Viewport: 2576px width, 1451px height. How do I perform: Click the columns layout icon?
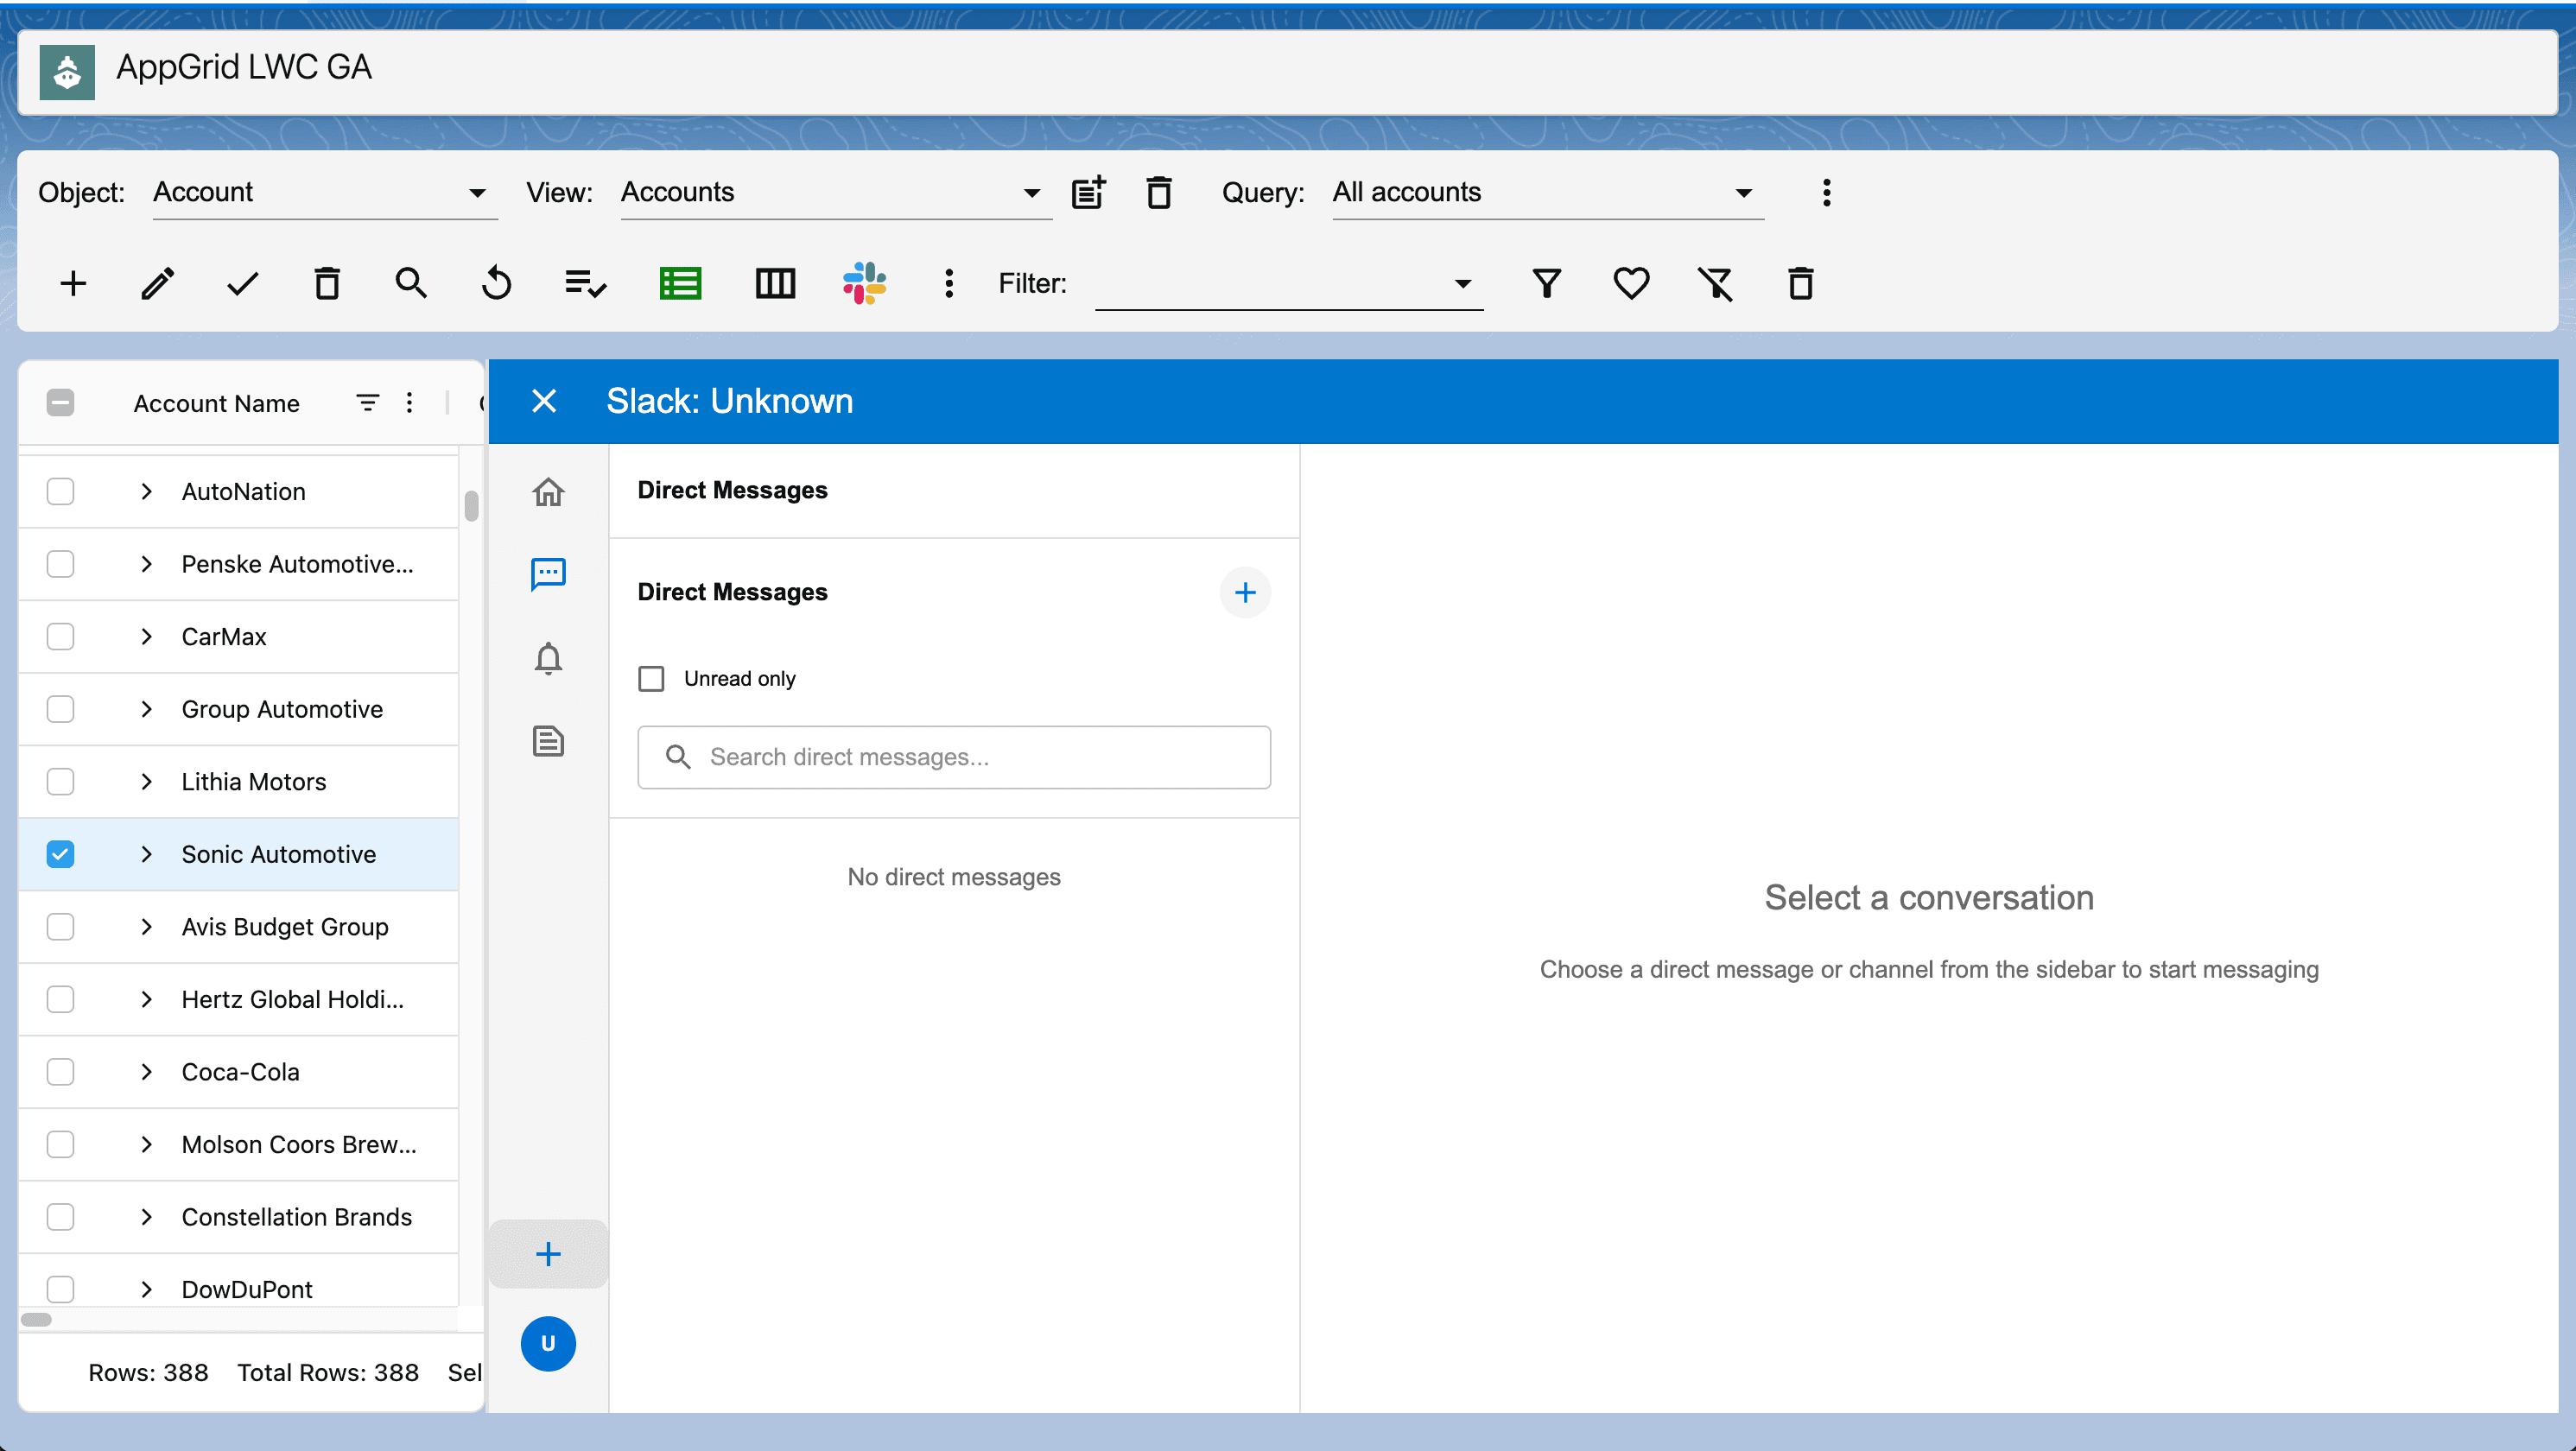click(x=775, y=284)
